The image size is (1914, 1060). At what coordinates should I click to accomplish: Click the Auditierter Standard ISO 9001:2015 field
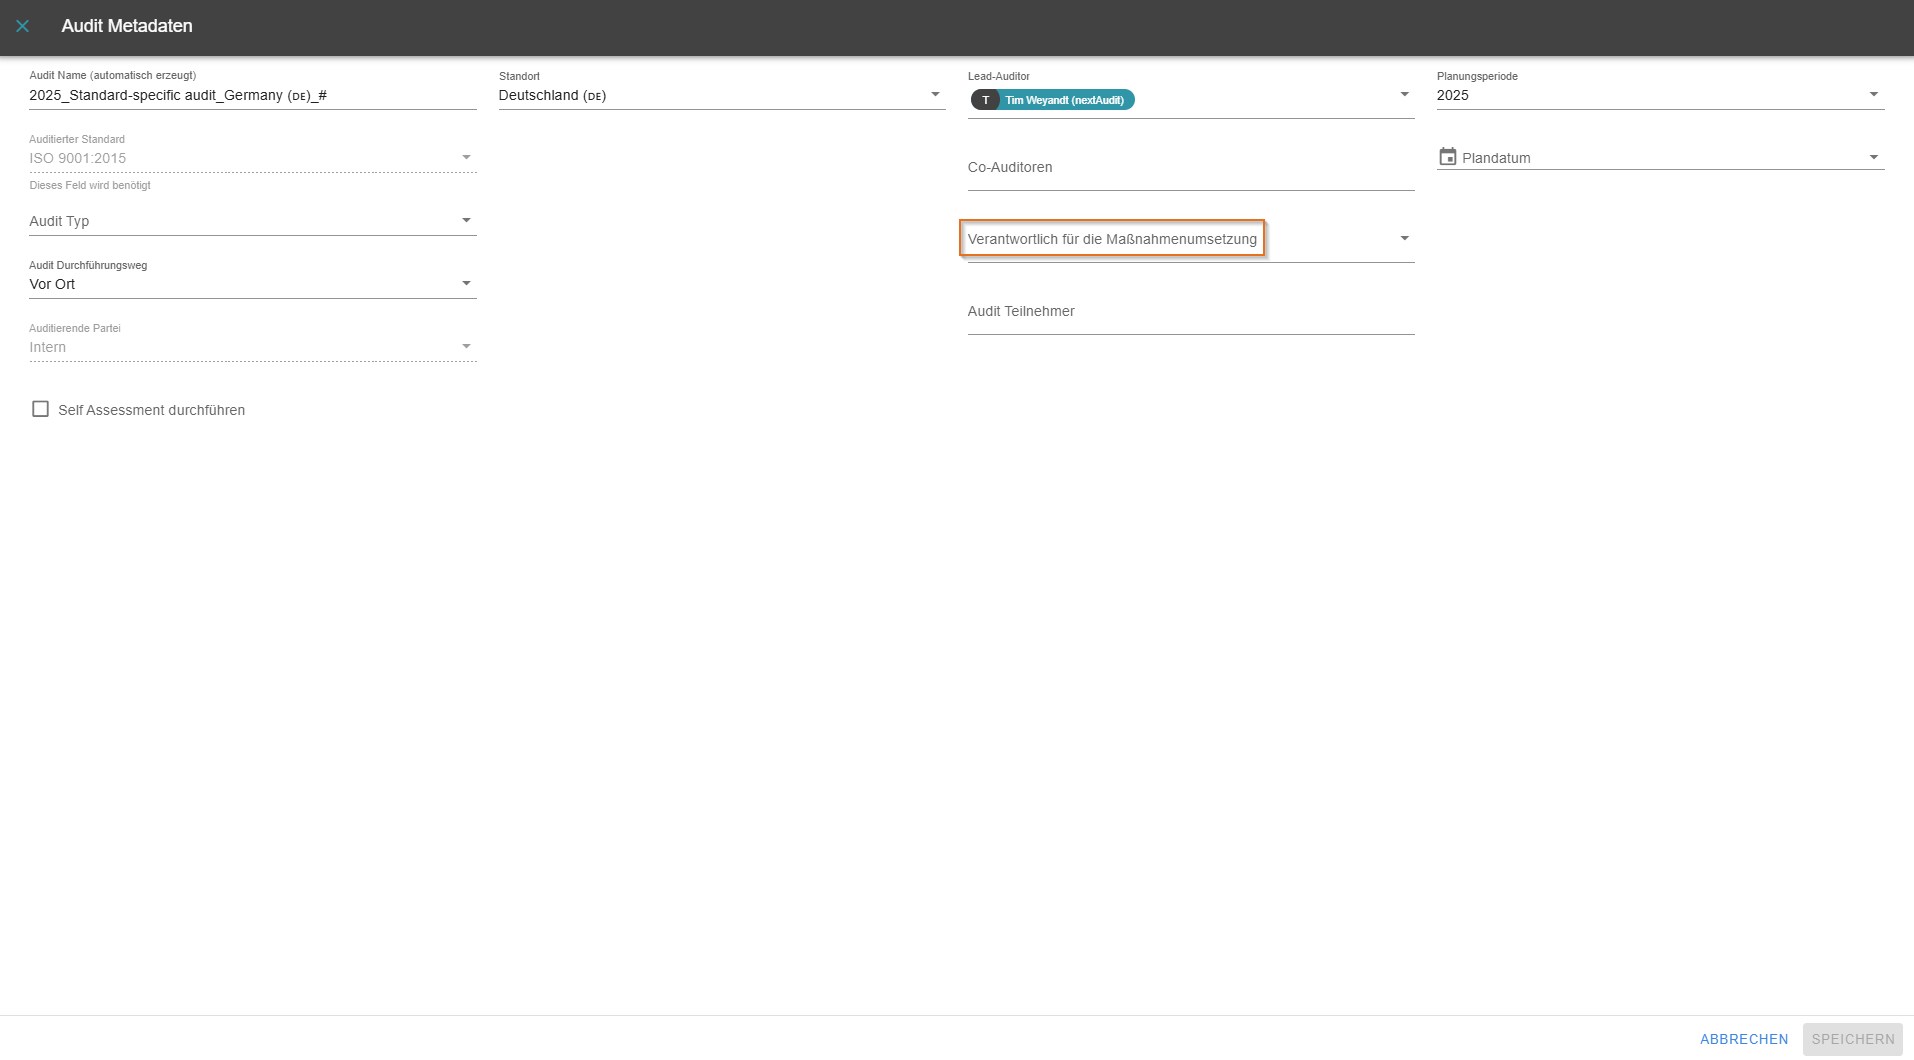tap(240, 158)
